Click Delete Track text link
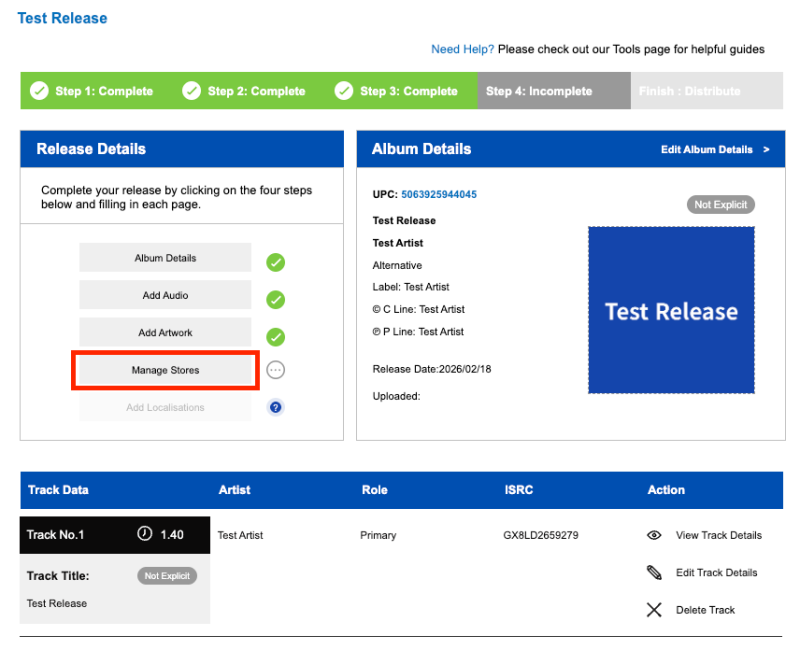800x650 pixels. pyautogui.click(x=705, y=610)
